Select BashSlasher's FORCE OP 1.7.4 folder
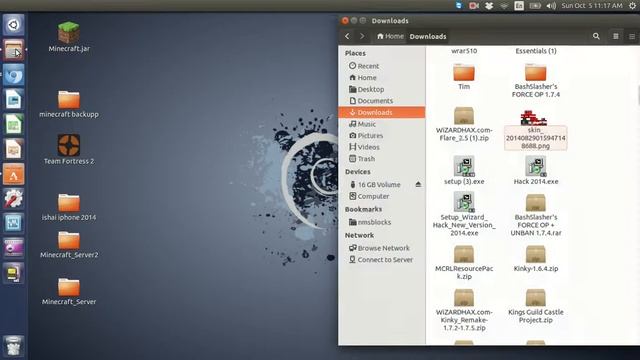The height and width of the screenshot is (360, 640). [x=536, y=80]
